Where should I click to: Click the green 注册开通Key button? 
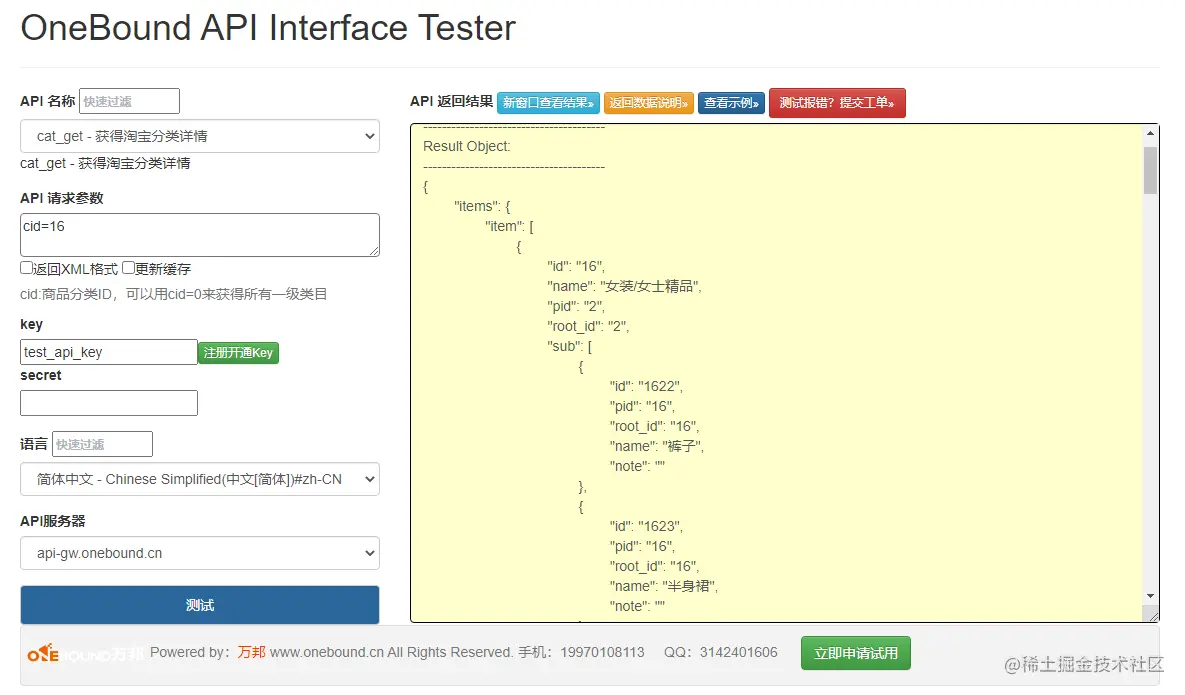coord(238,352)
